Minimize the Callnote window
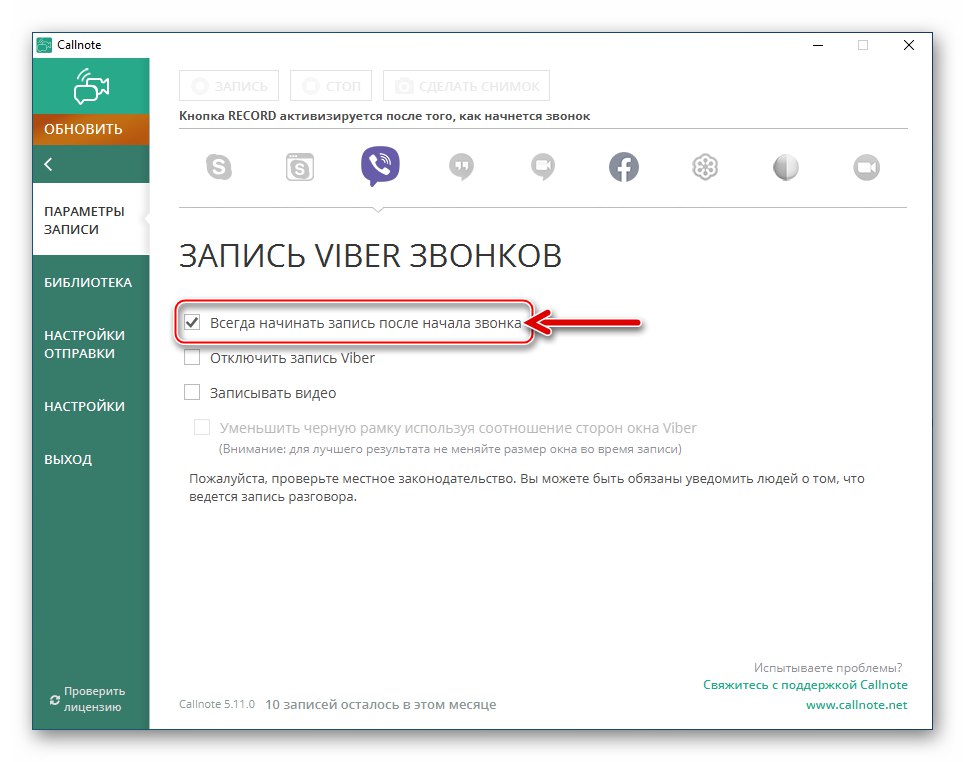This screenshot has height=762, width=965. coord(818,45)
